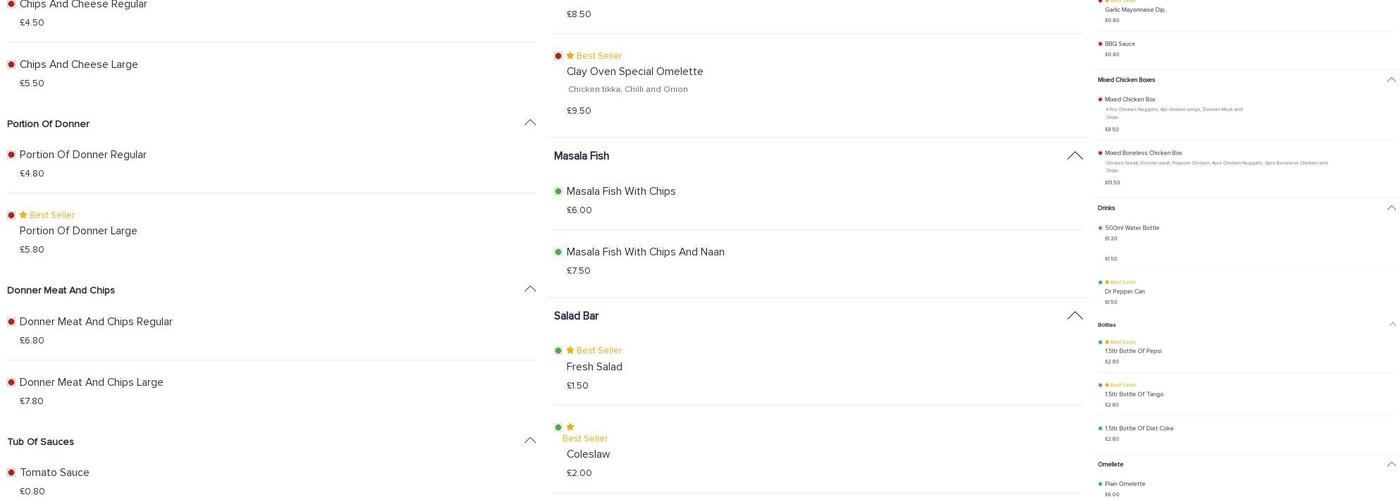Open the Omelette category in the sidebar
1400x500 pixels.
point(1110,464)
